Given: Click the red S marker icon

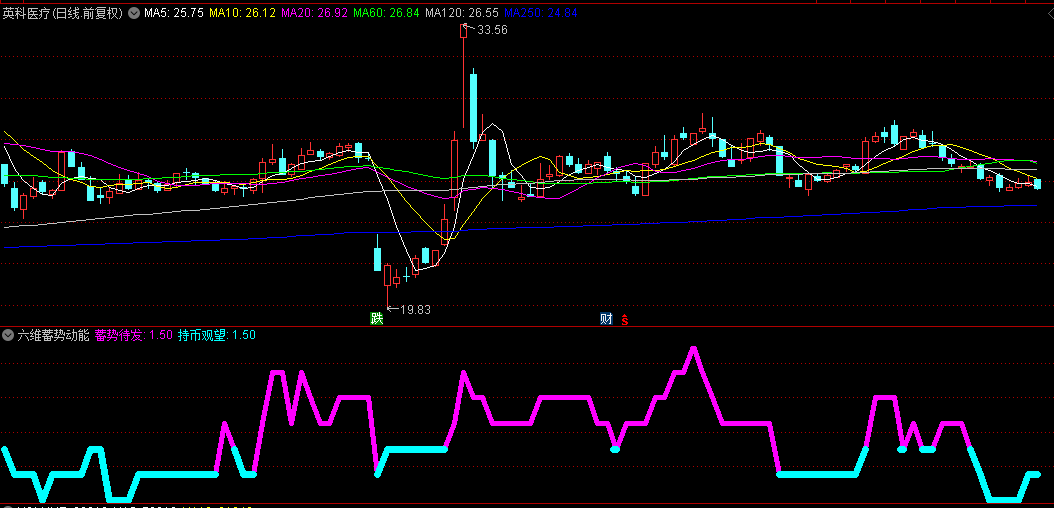Looking at the screenshot, I should pos(624,320).
